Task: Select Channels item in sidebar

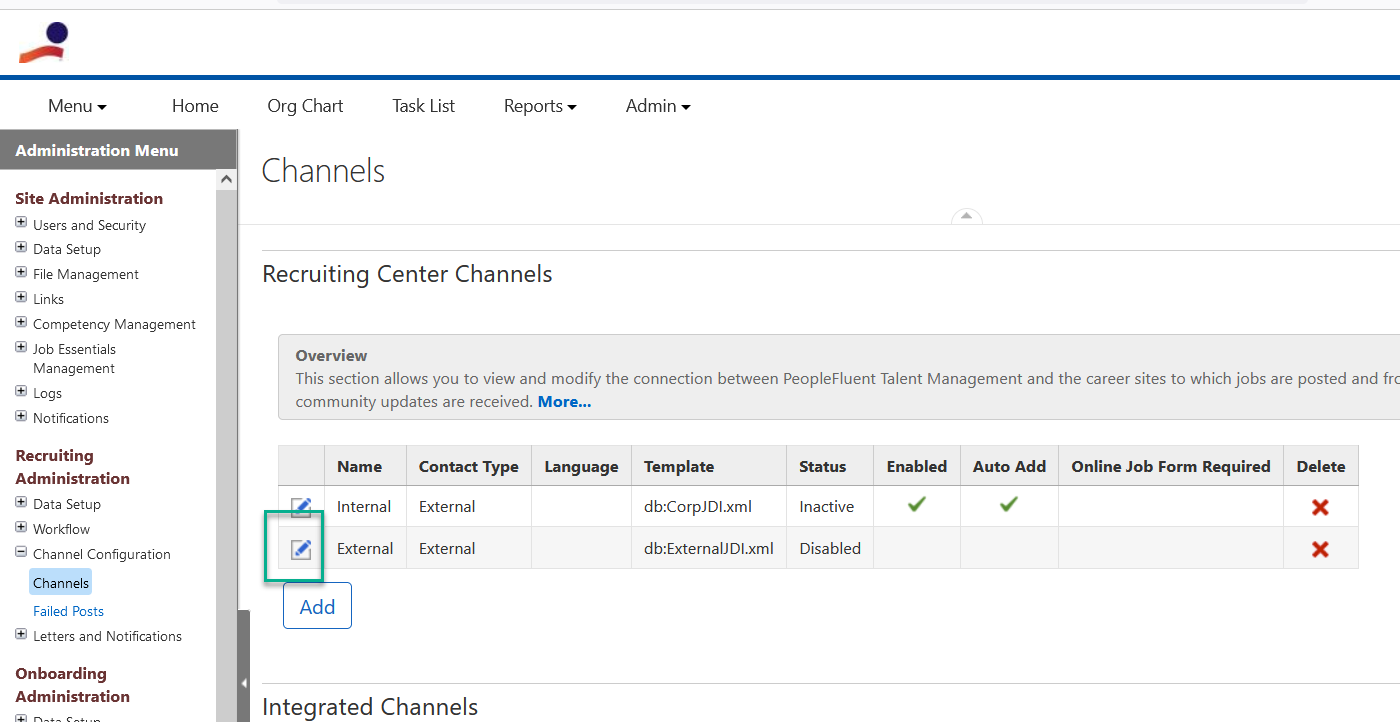Action: click(x=60, y=583)
